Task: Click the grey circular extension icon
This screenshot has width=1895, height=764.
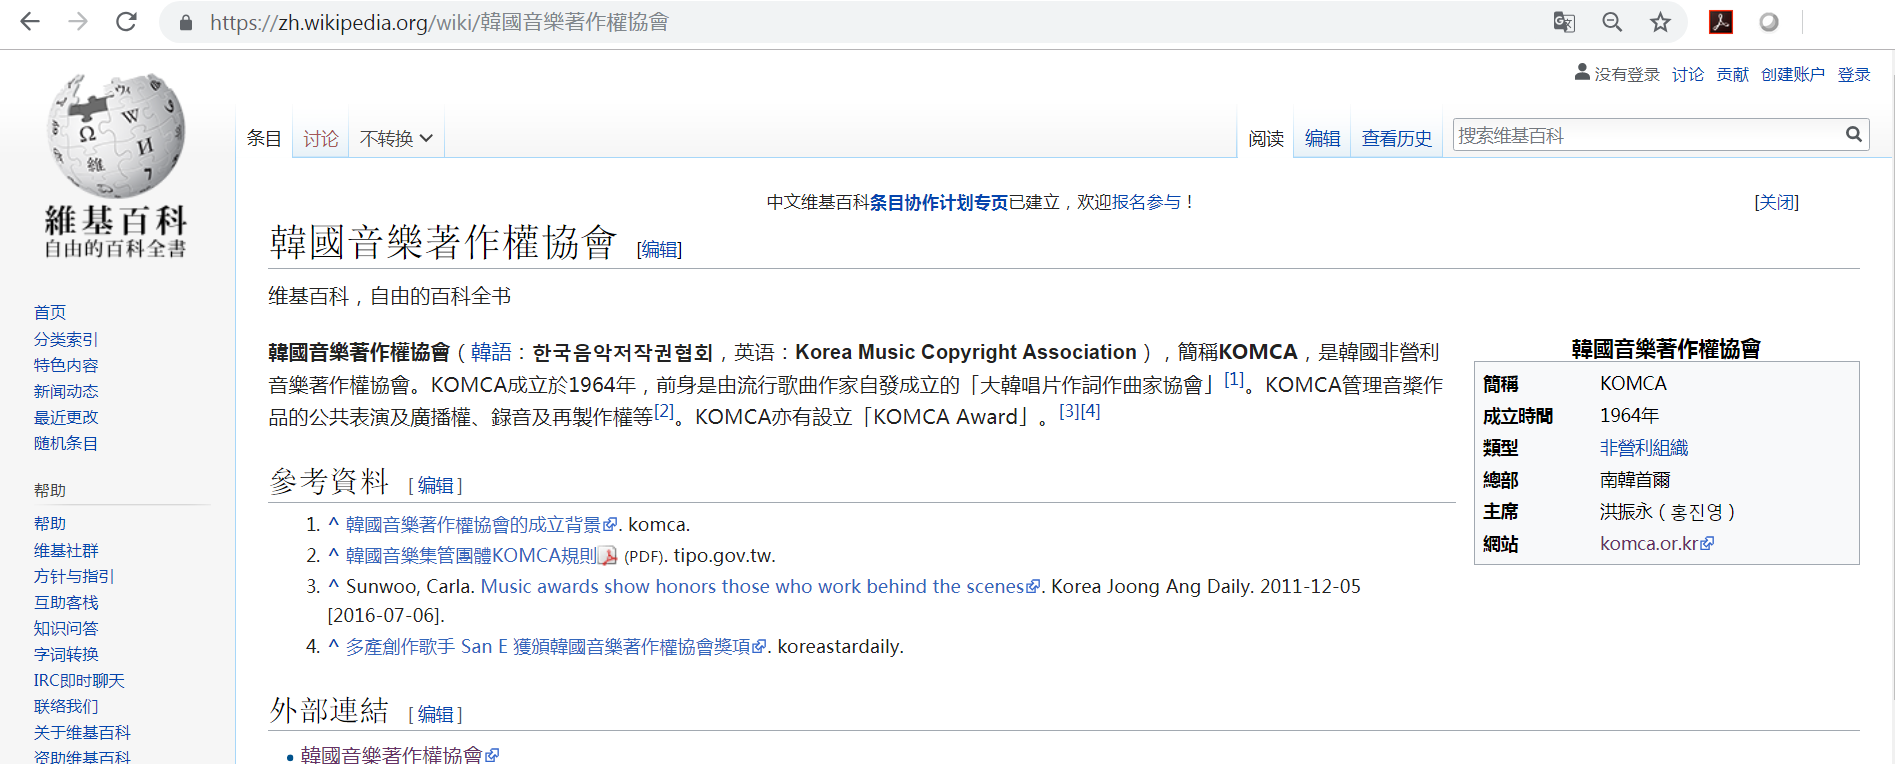Action: [x=1769, y=22]
